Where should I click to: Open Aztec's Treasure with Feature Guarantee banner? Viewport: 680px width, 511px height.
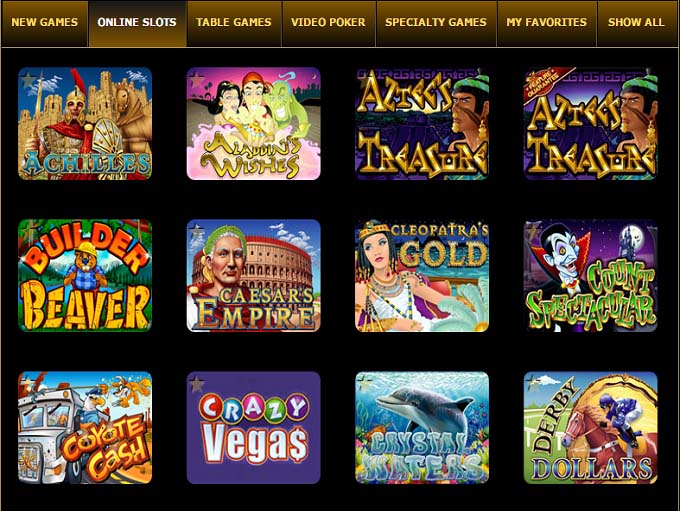591,124
